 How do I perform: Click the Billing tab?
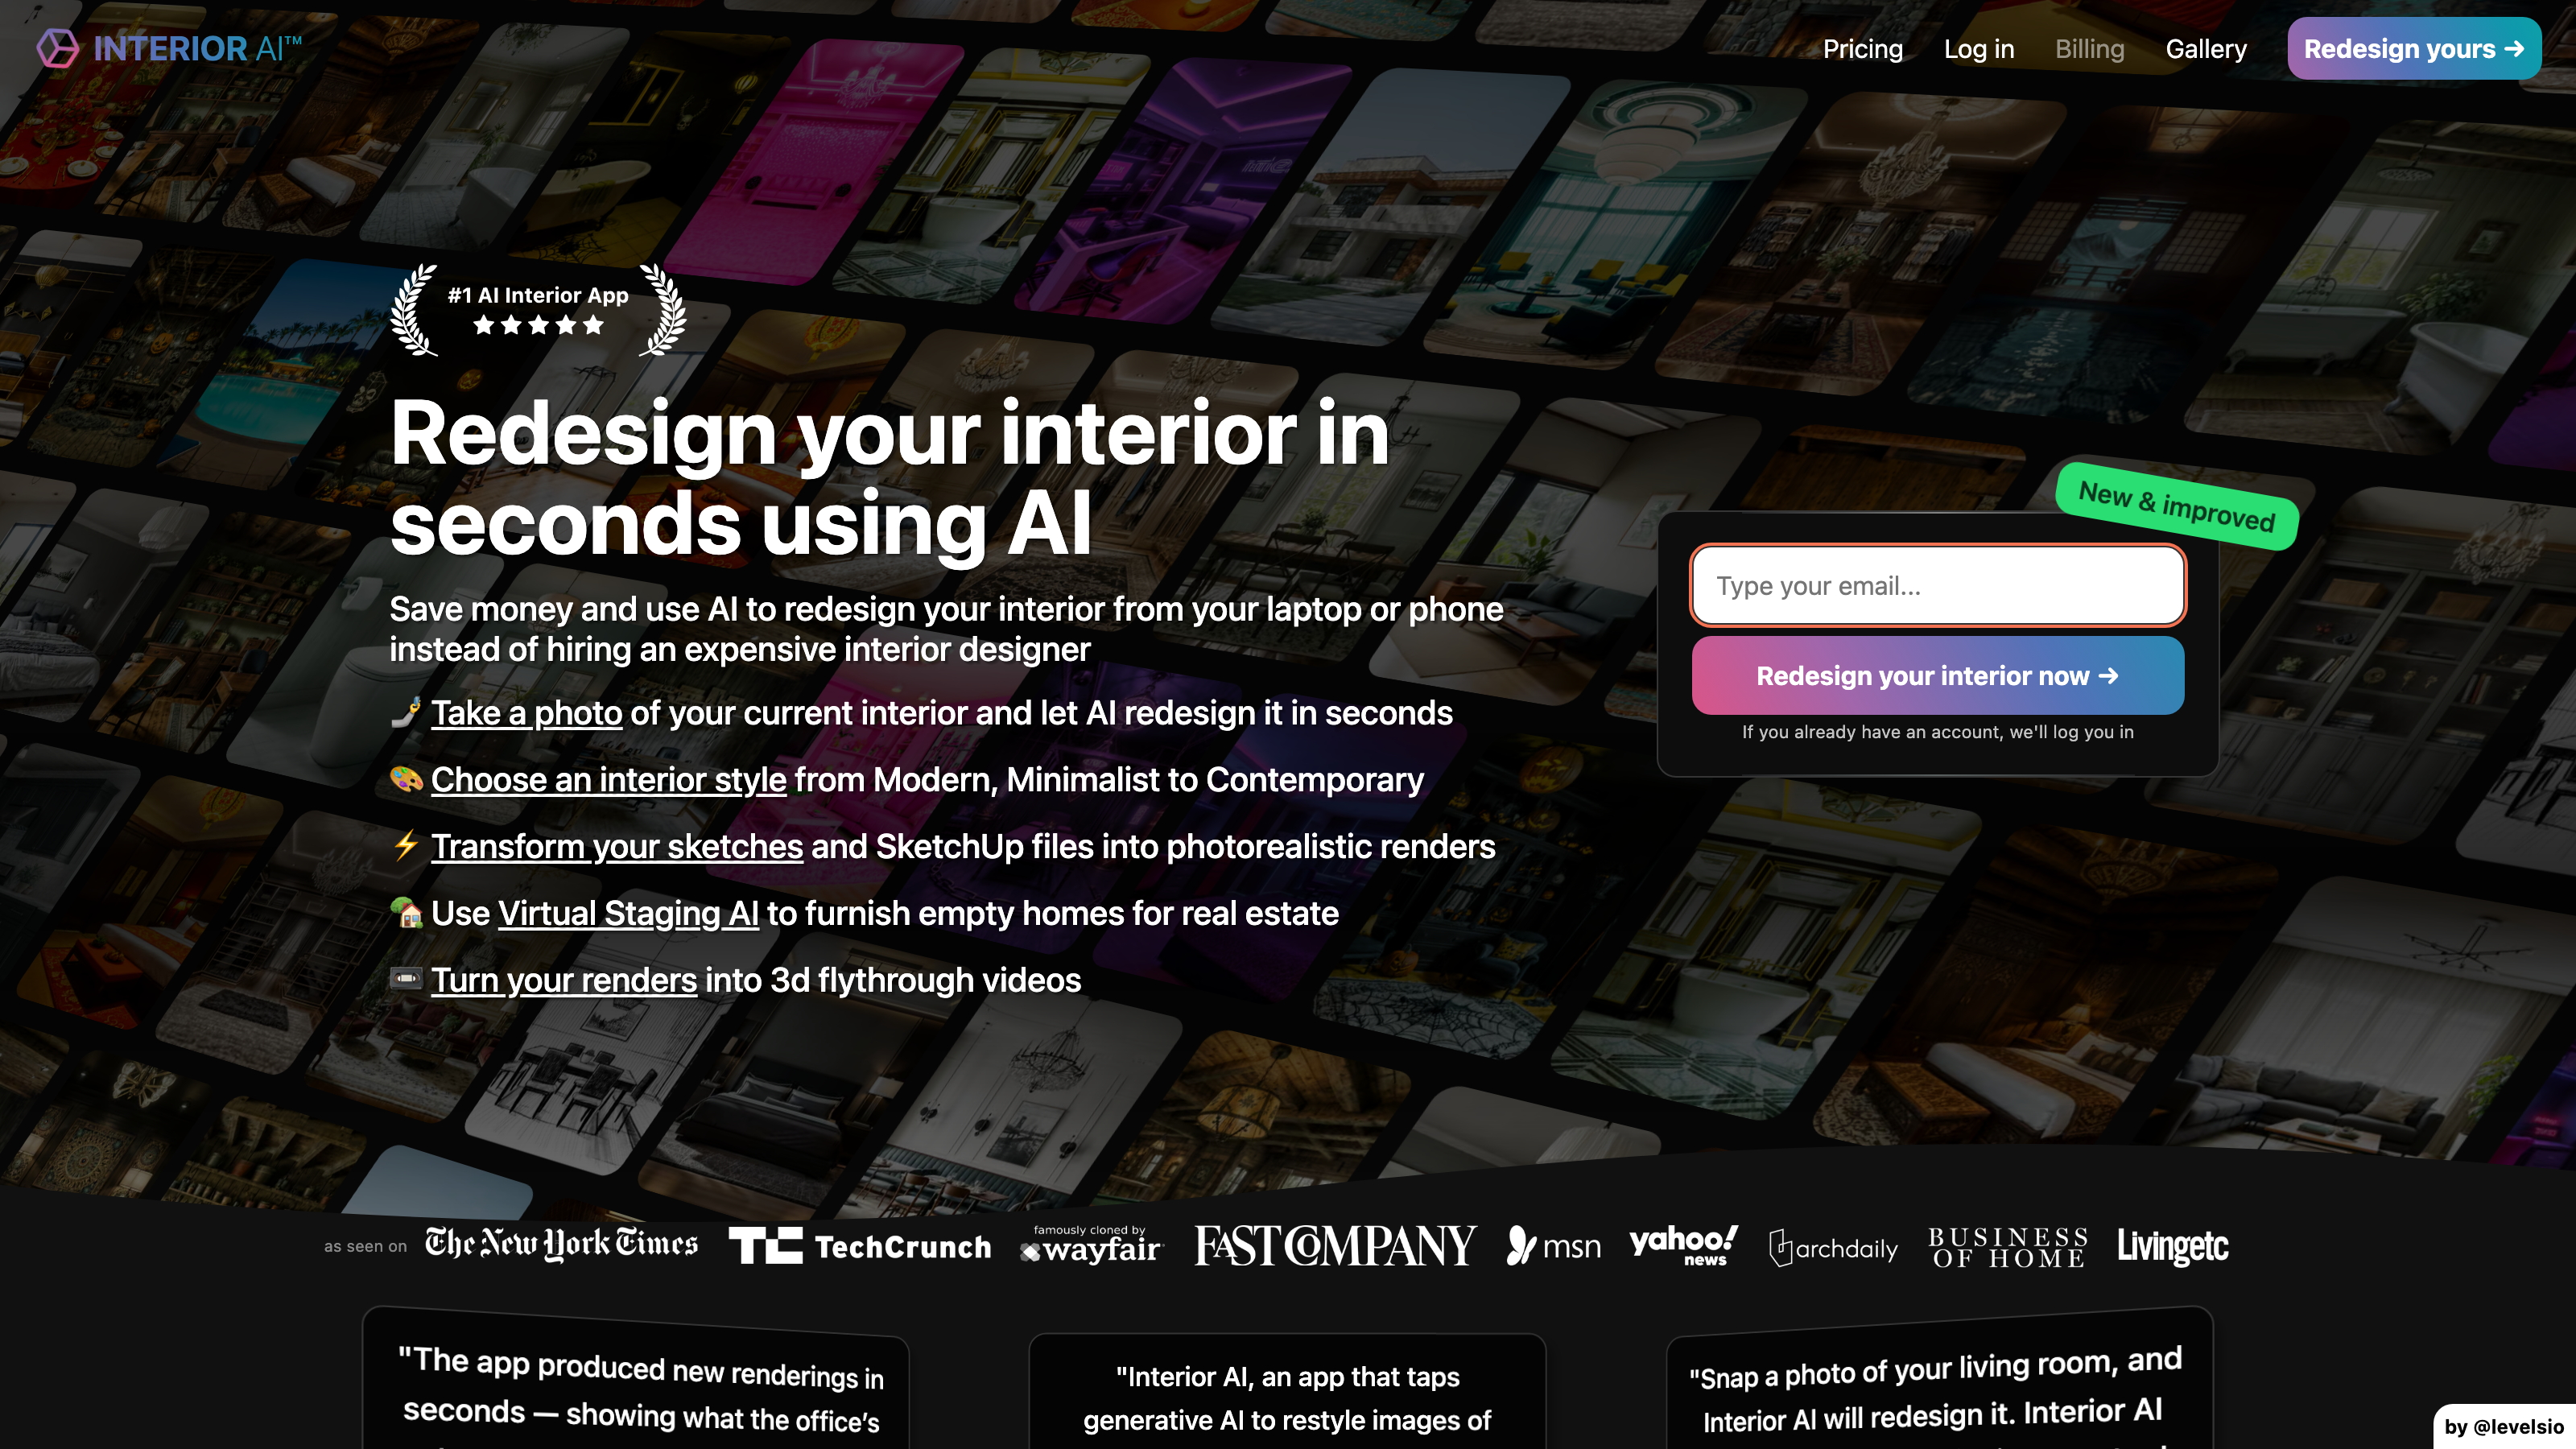tap(2090, 47)
